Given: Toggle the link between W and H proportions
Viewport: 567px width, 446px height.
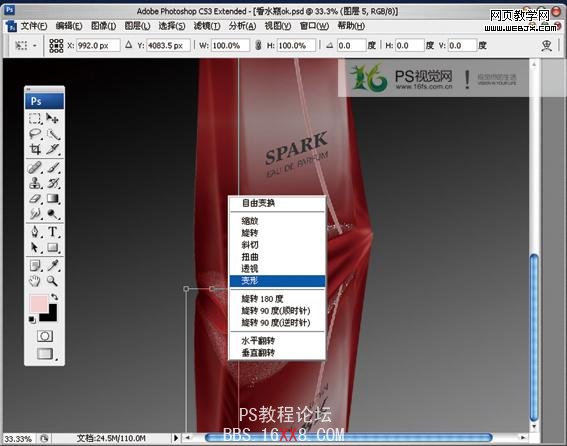Looking at the screenshot, I should [258, 45].
